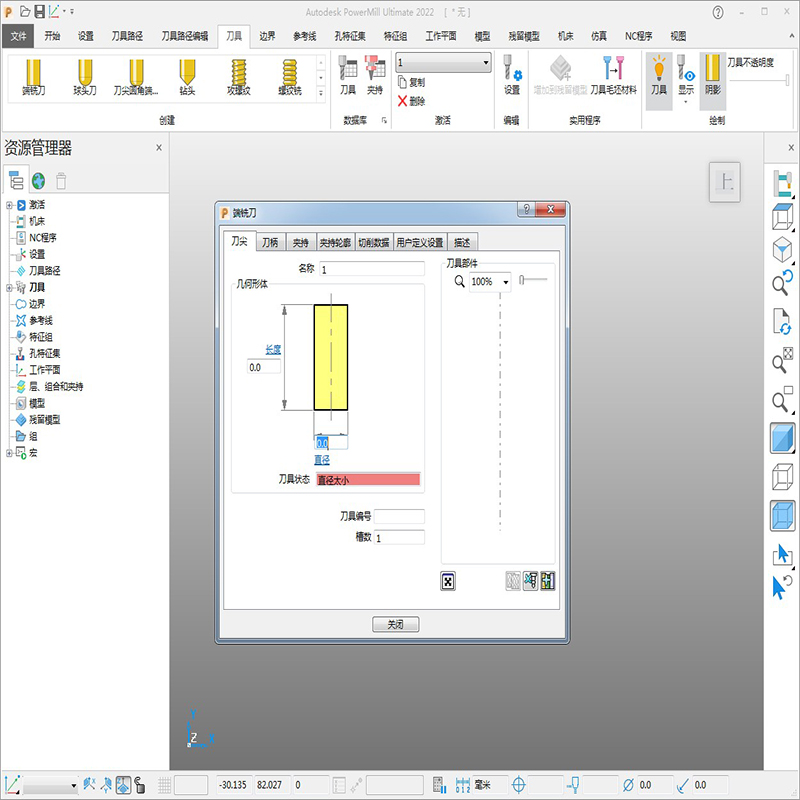The width and height of the screenshot is (800, 800).
Task: Open the File (文件) menu
Action: [18, 36]
